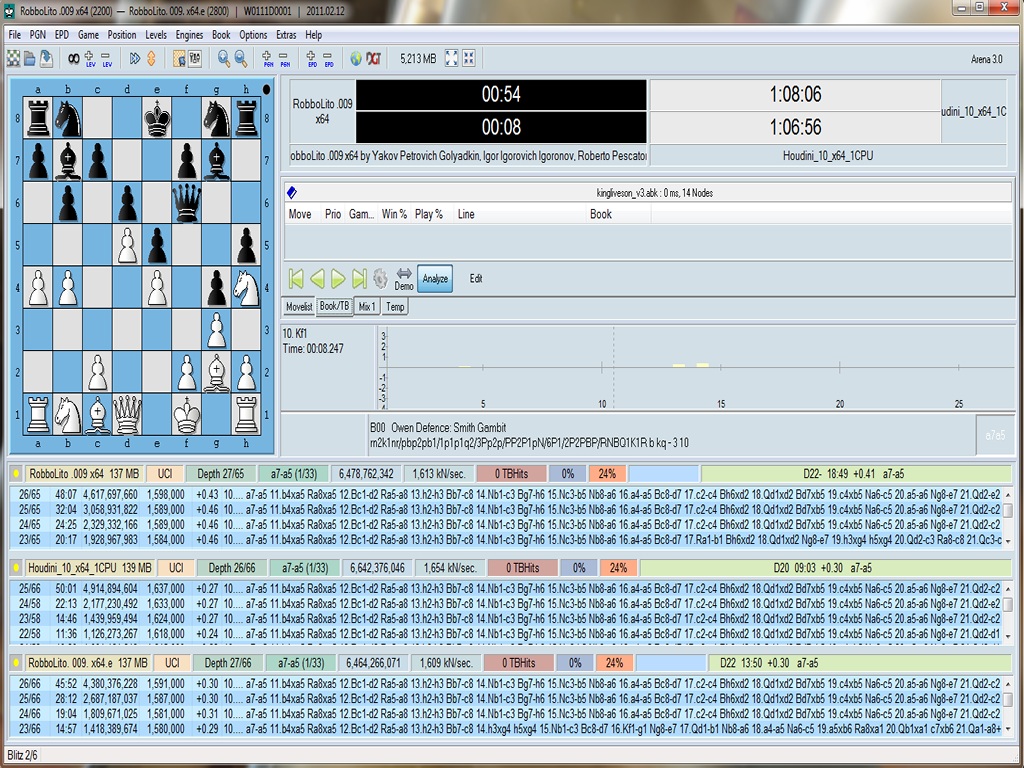Click the expand-arrows fullscreen icon
This screenshot has height=768, width=1024.
click(451, 58)
